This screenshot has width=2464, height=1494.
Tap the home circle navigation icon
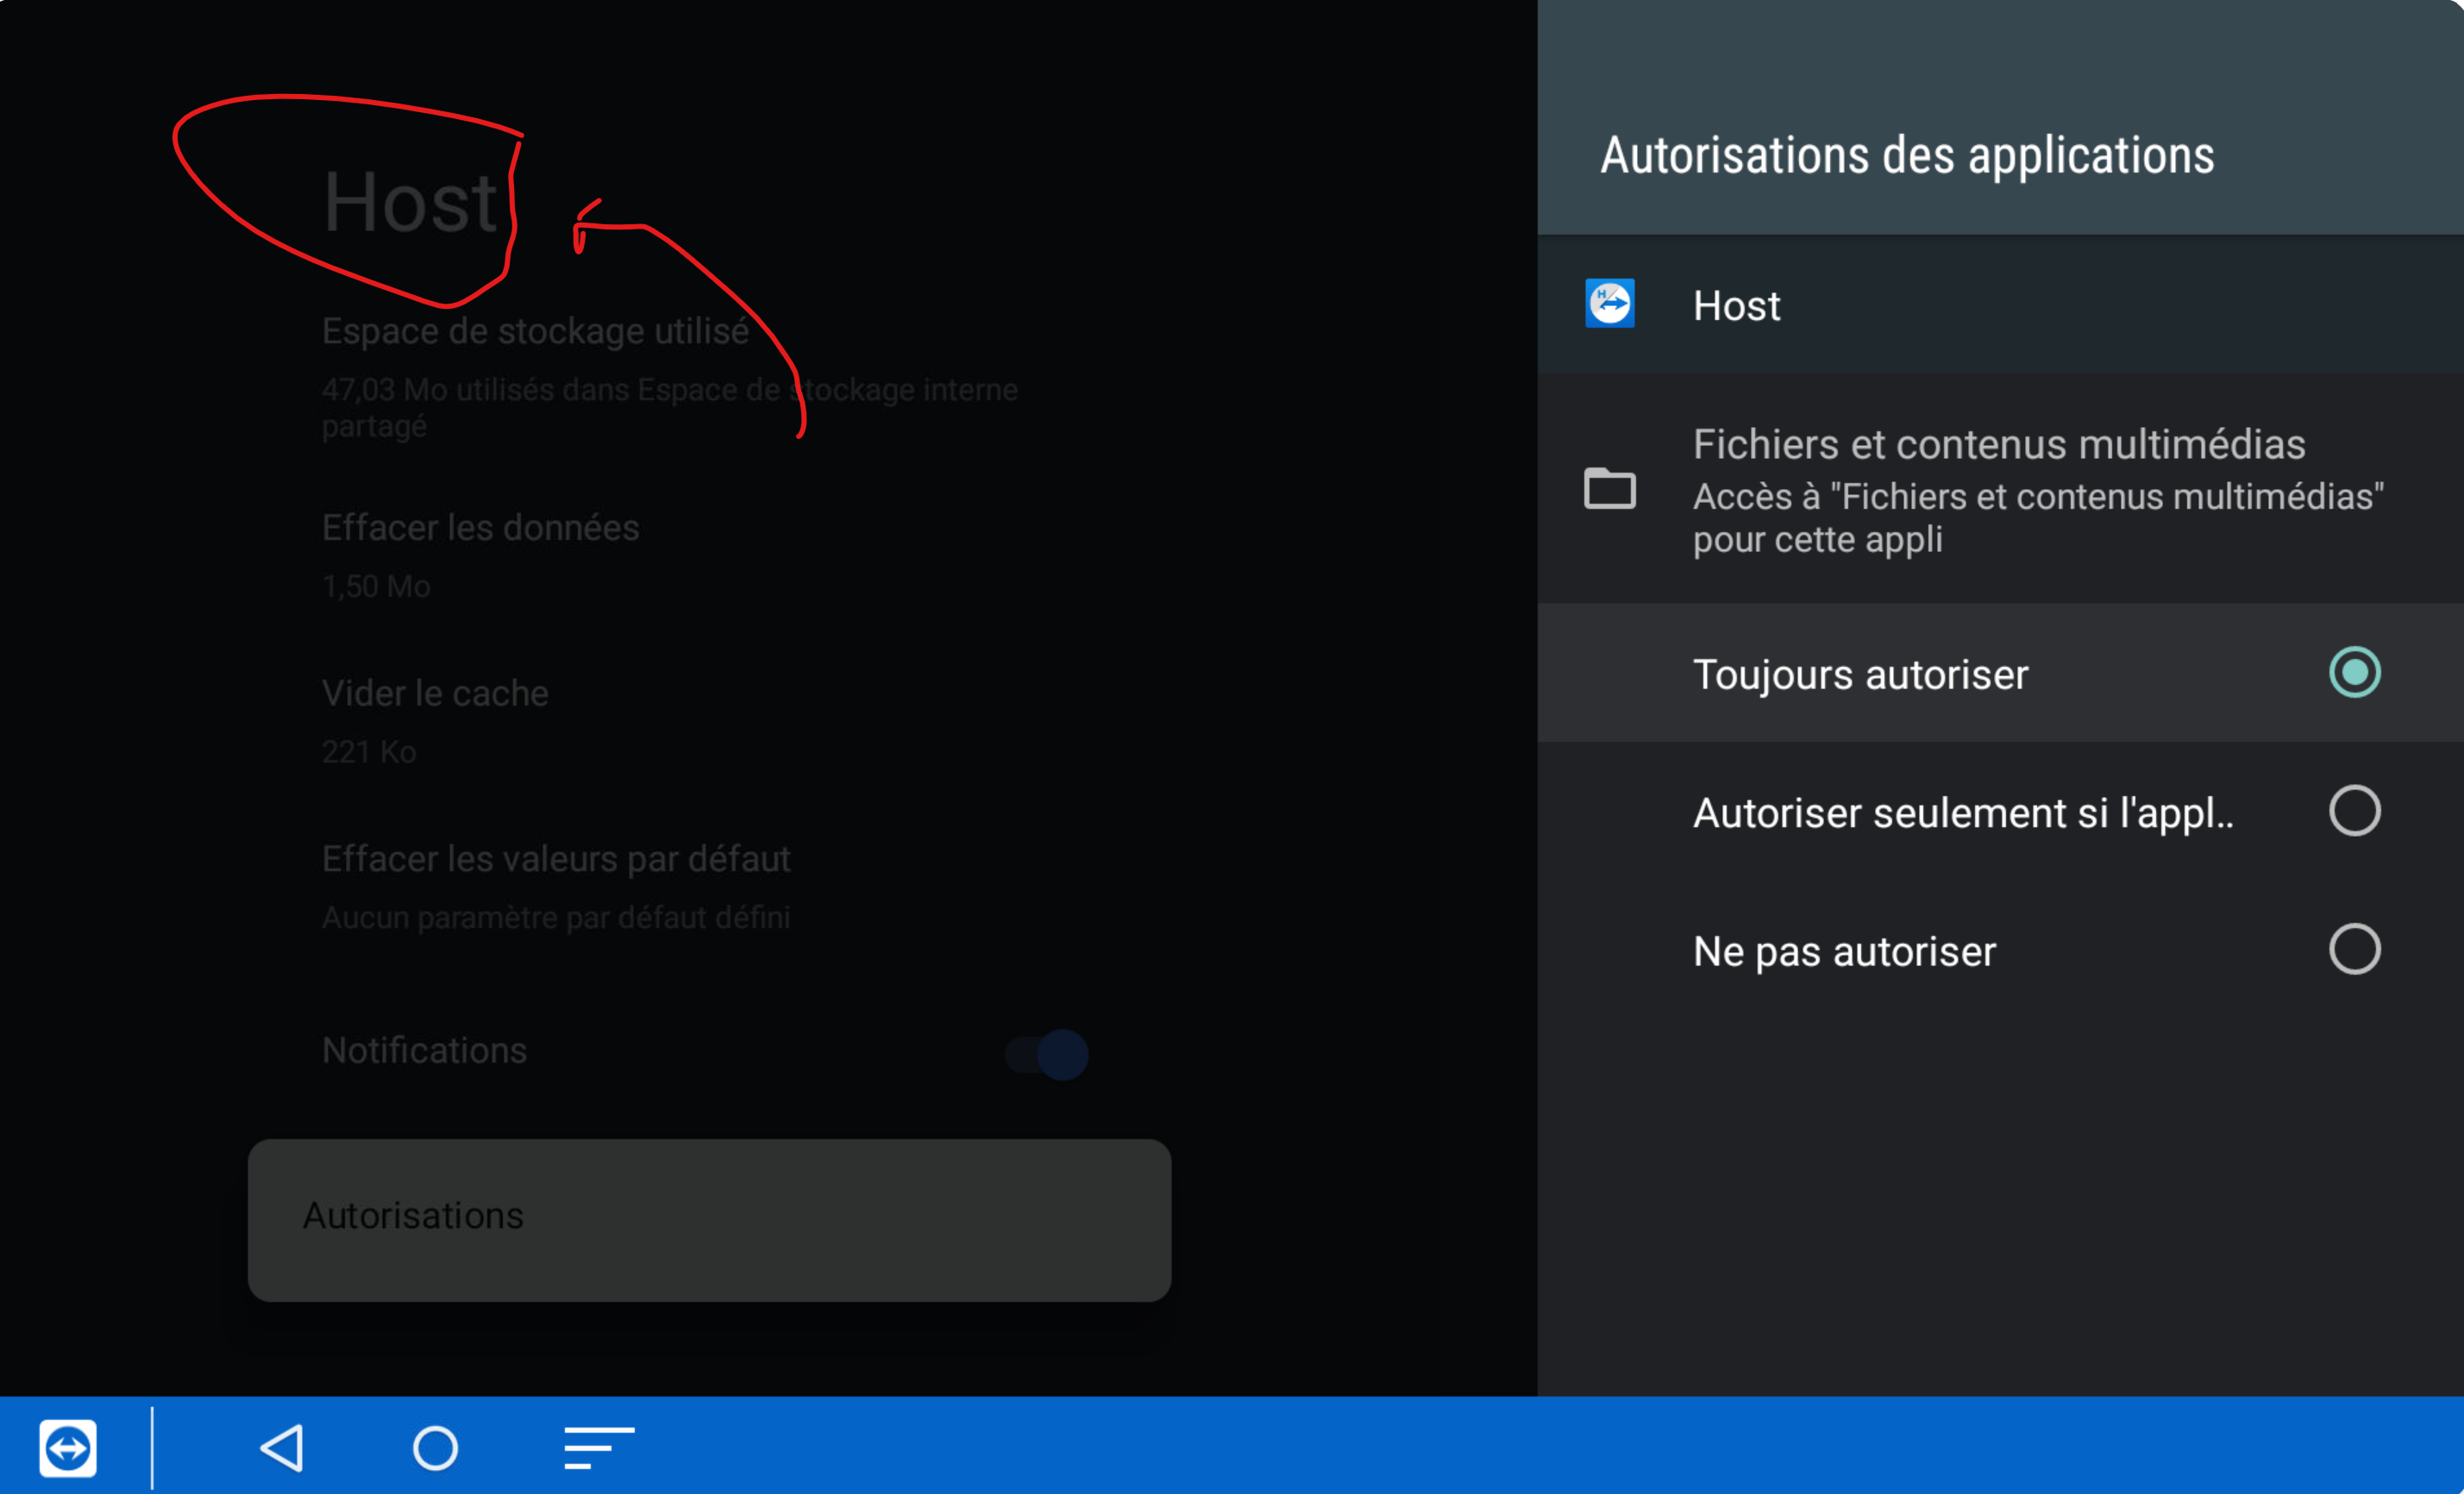[435, 1447]
